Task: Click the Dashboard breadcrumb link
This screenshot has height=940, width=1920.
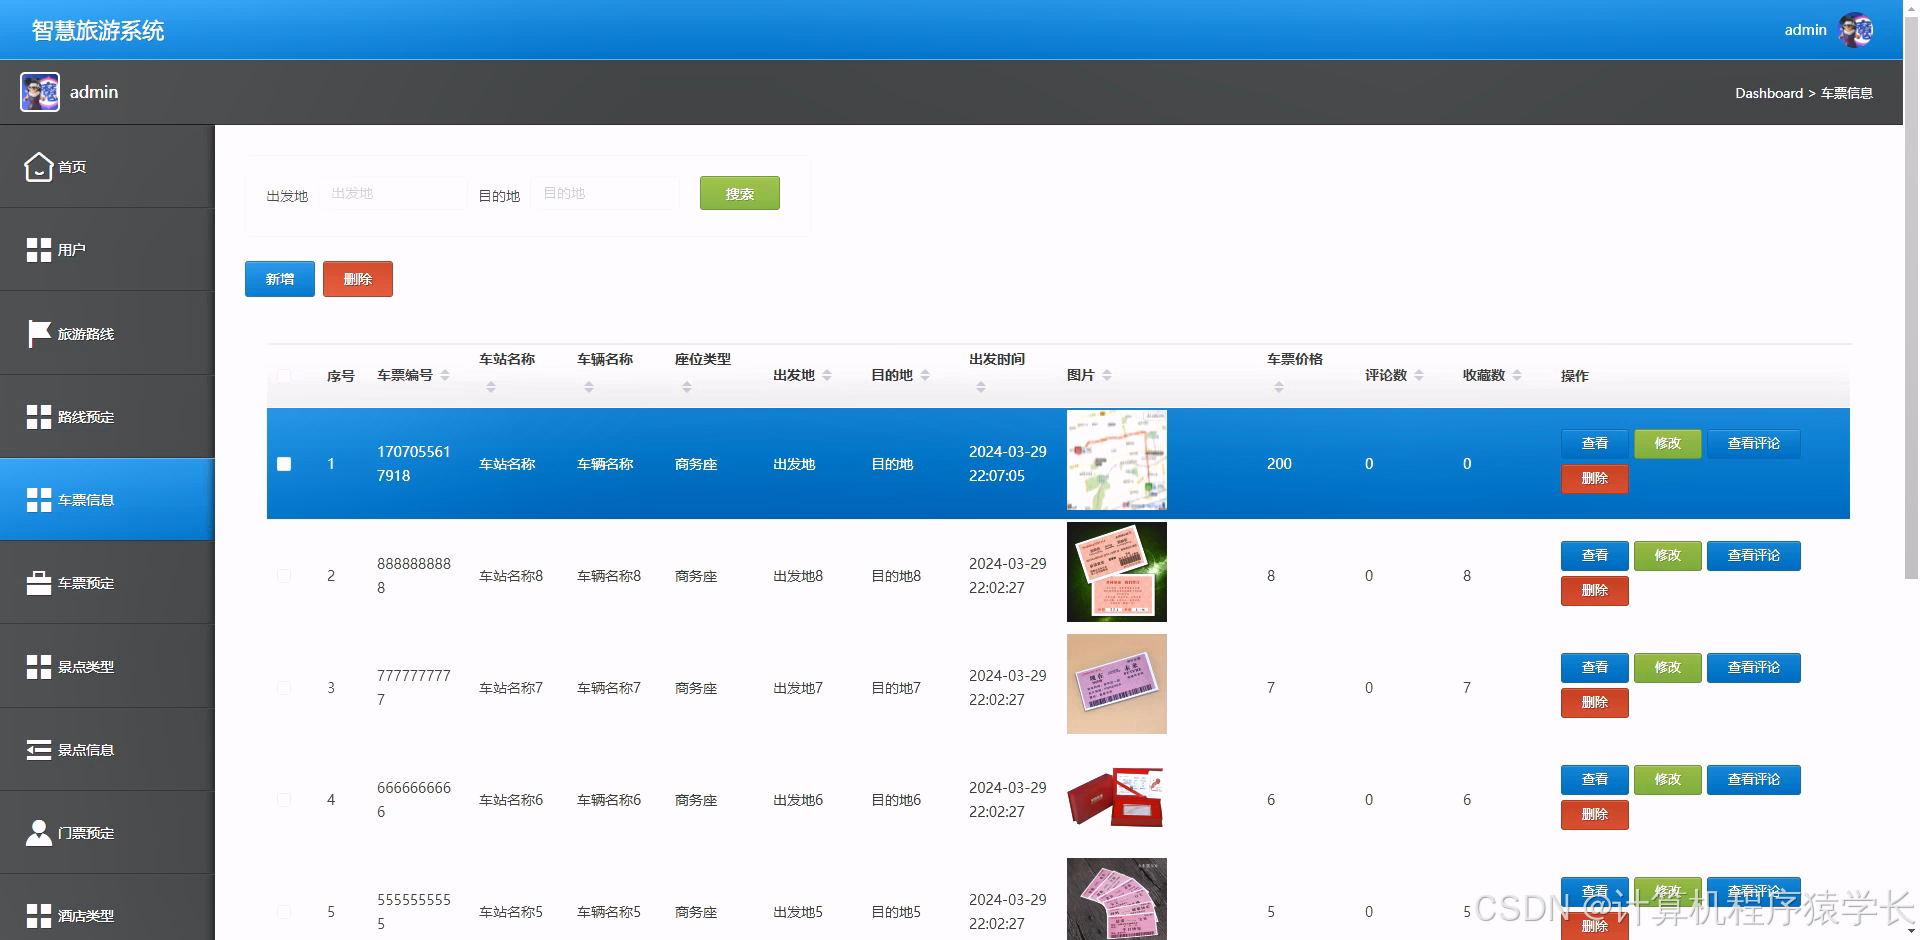Action: pyautogui.click(x=1768, y=93)
